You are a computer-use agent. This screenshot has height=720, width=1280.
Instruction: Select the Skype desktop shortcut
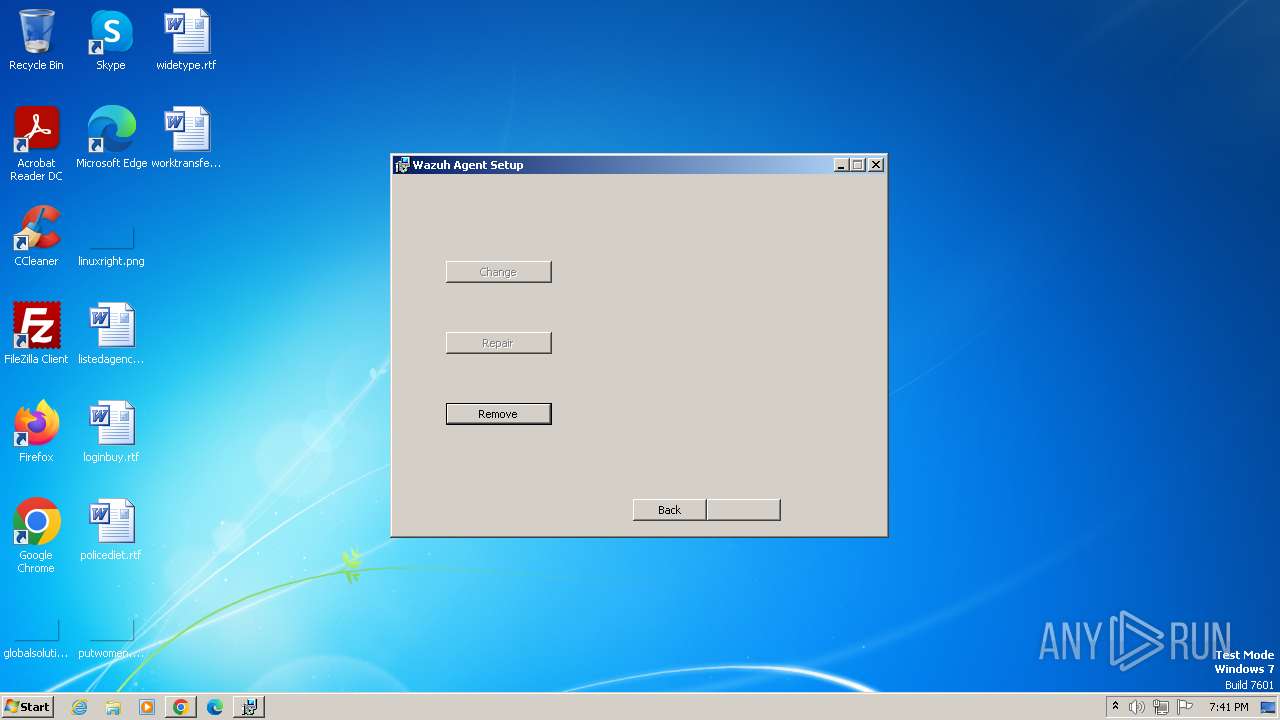point(111,40)
